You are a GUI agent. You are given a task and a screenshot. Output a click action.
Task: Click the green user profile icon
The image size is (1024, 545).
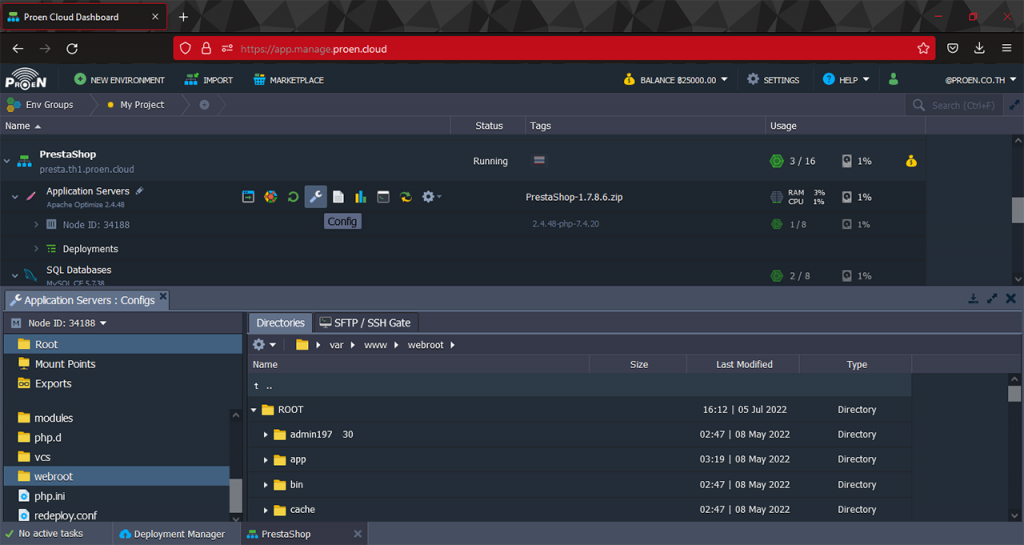pyautogui.click(x=893, y=80)
